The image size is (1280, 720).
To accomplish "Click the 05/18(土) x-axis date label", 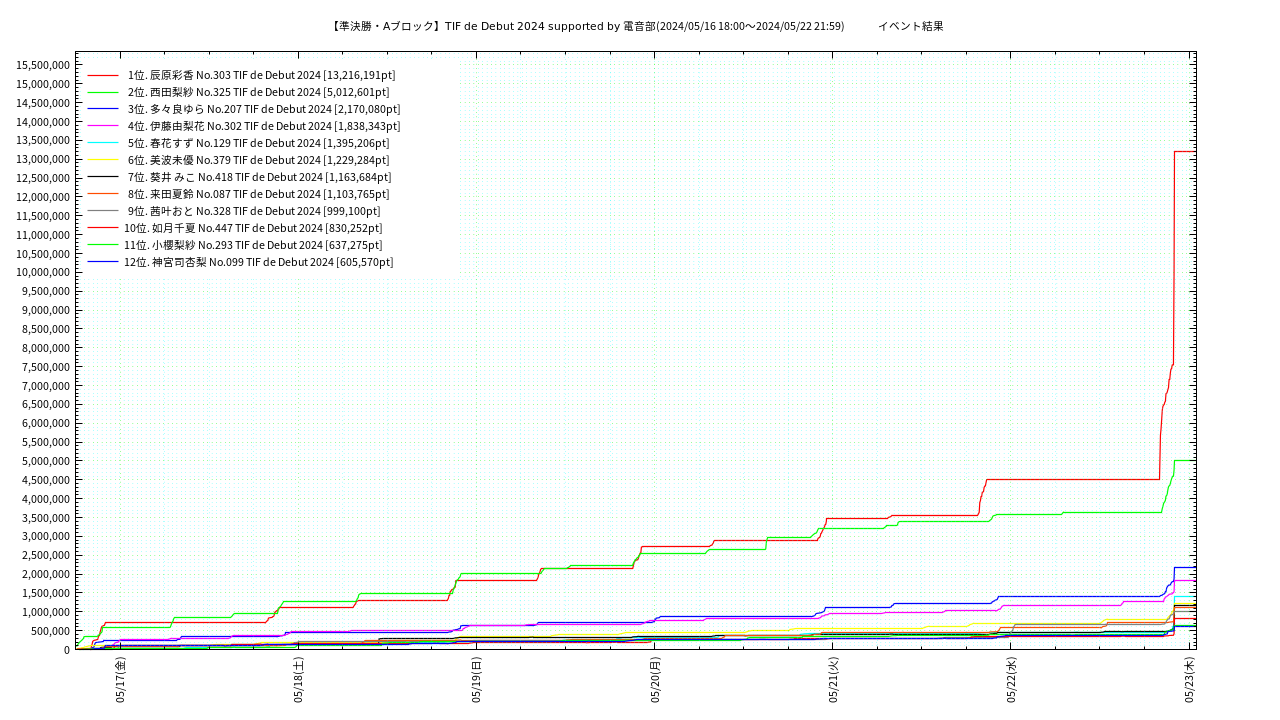I will click(x=299, y=680).
